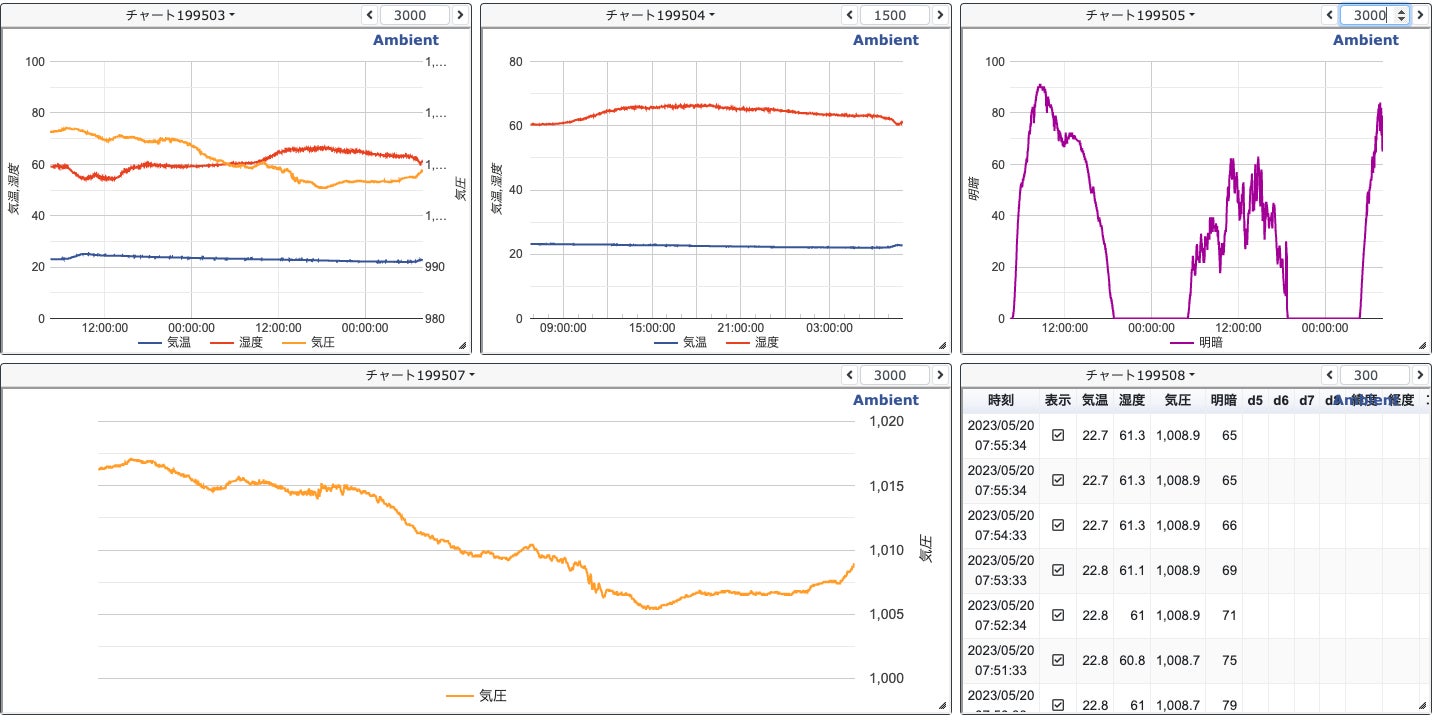
Task: Click previous arrow on チャート199507 panel
Action: pyautogui.click(x=850, y=375)
